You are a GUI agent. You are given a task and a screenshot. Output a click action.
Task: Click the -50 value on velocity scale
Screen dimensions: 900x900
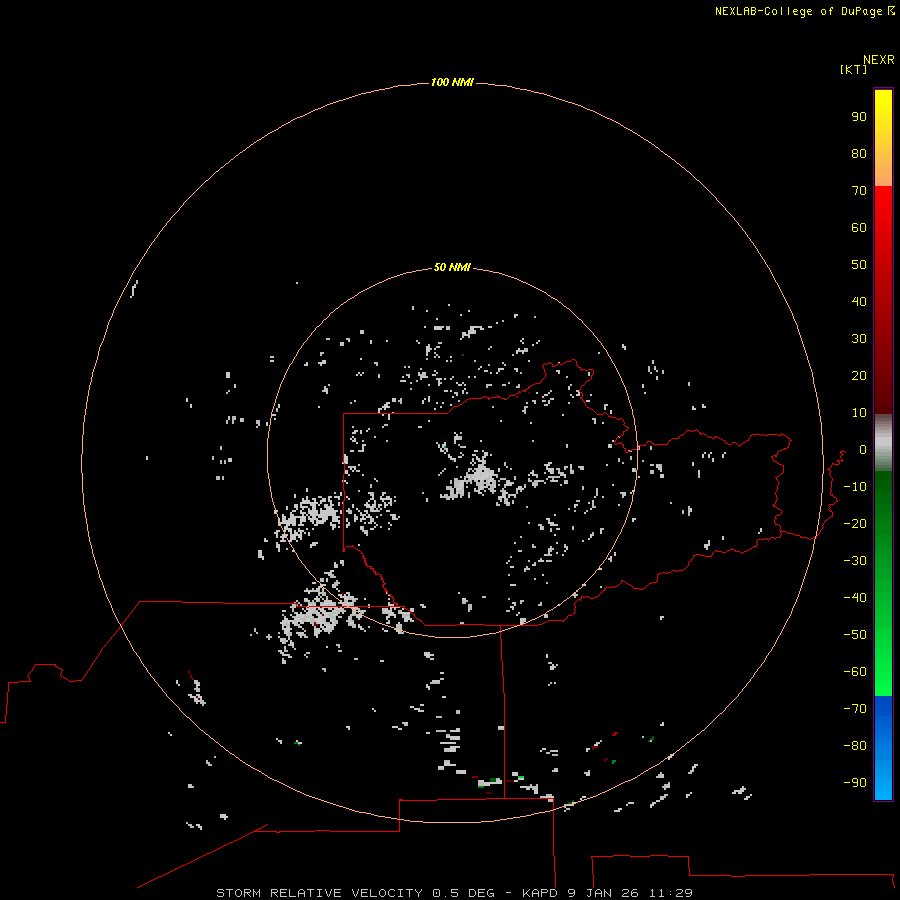tap(855, 635)
